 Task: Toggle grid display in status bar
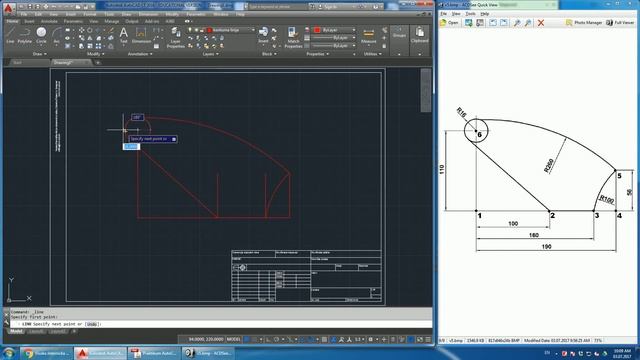coord(247,340)
